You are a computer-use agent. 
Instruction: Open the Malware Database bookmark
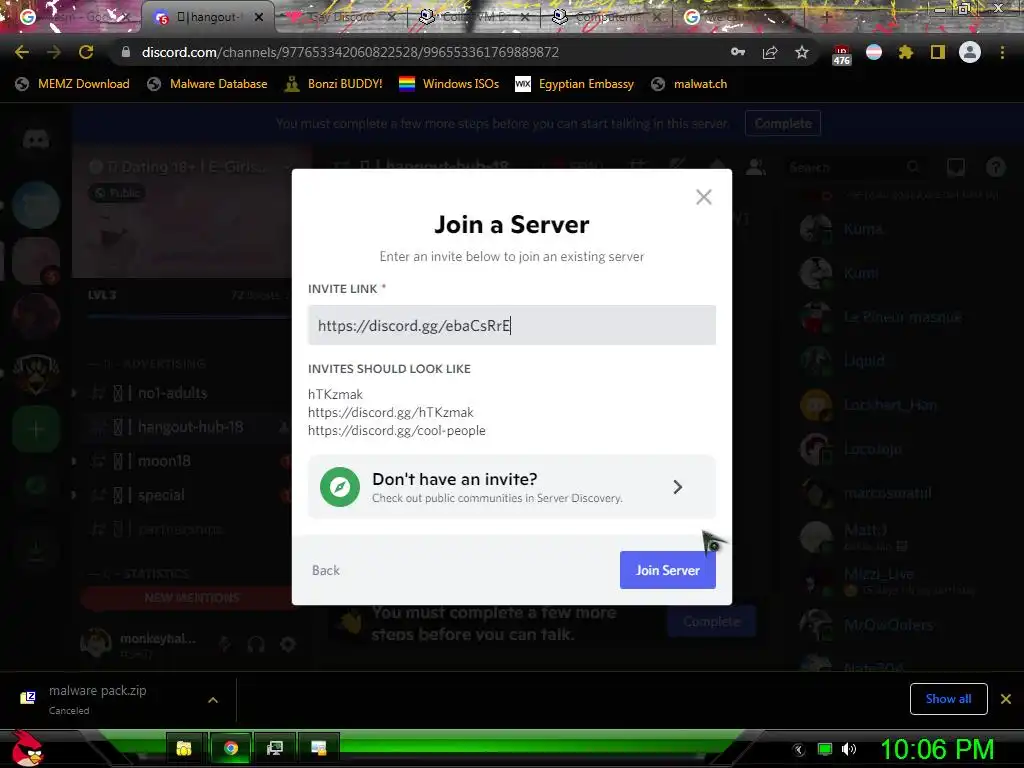point(208,84)
